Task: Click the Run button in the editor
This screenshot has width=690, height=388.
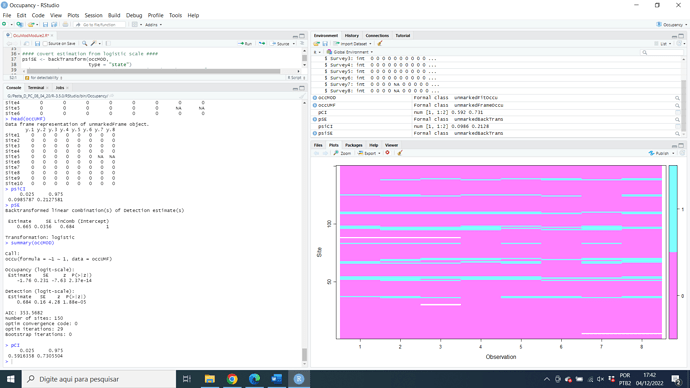Action: [245, 44]
